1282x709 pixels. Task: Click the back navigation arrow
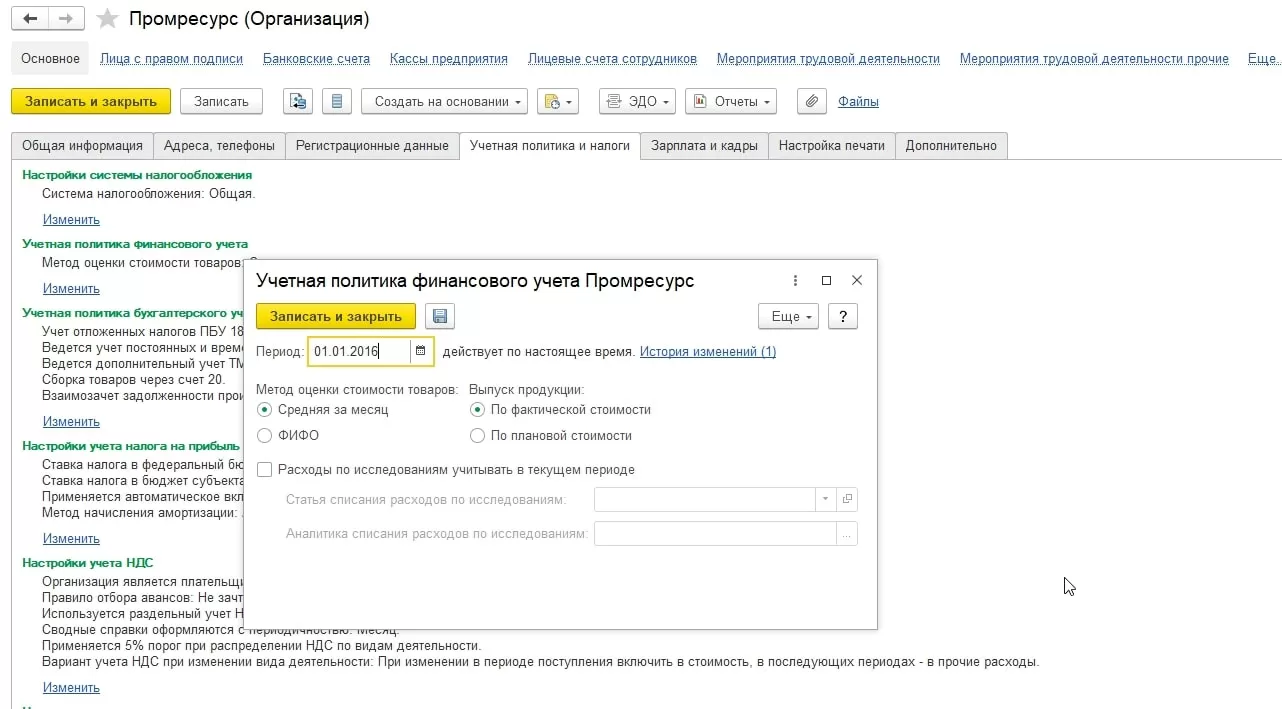click(30, 19)
